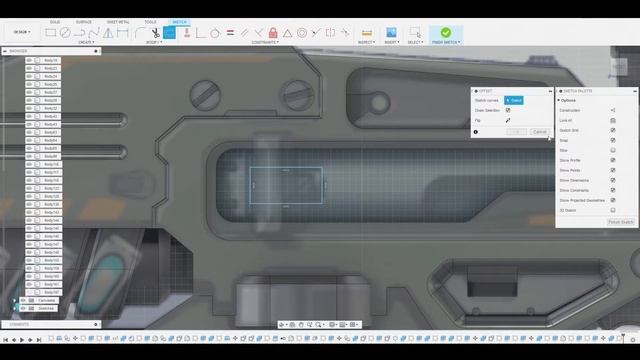Screen dimensions: 640x360
Task: Open the Insert dropdown menu
Action: click(x=391, y=42)
